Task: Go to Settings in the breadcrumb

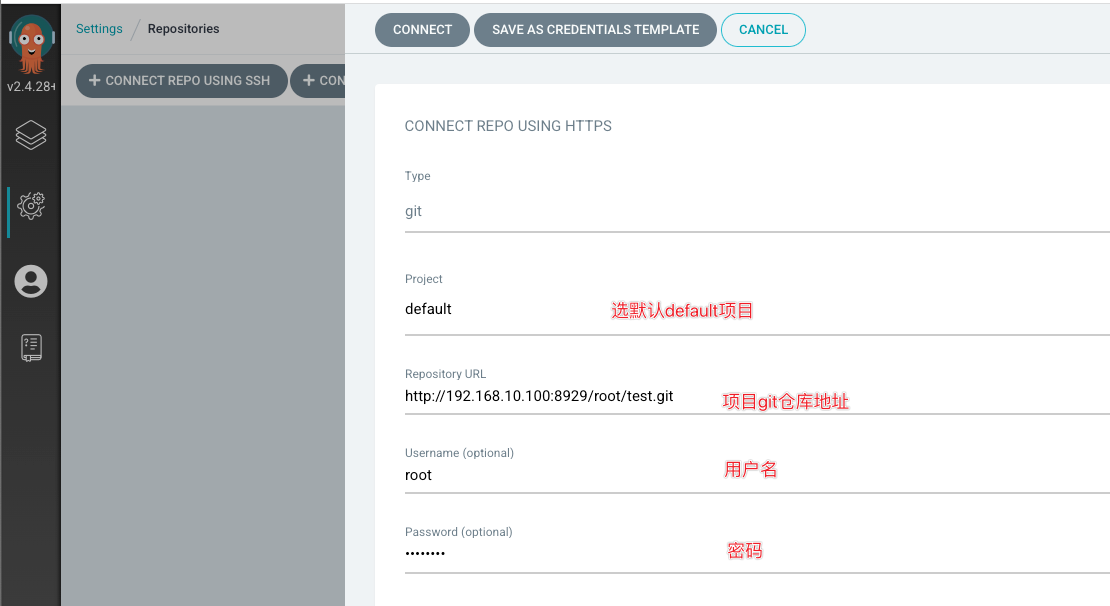Action: (x=99, y=29)
